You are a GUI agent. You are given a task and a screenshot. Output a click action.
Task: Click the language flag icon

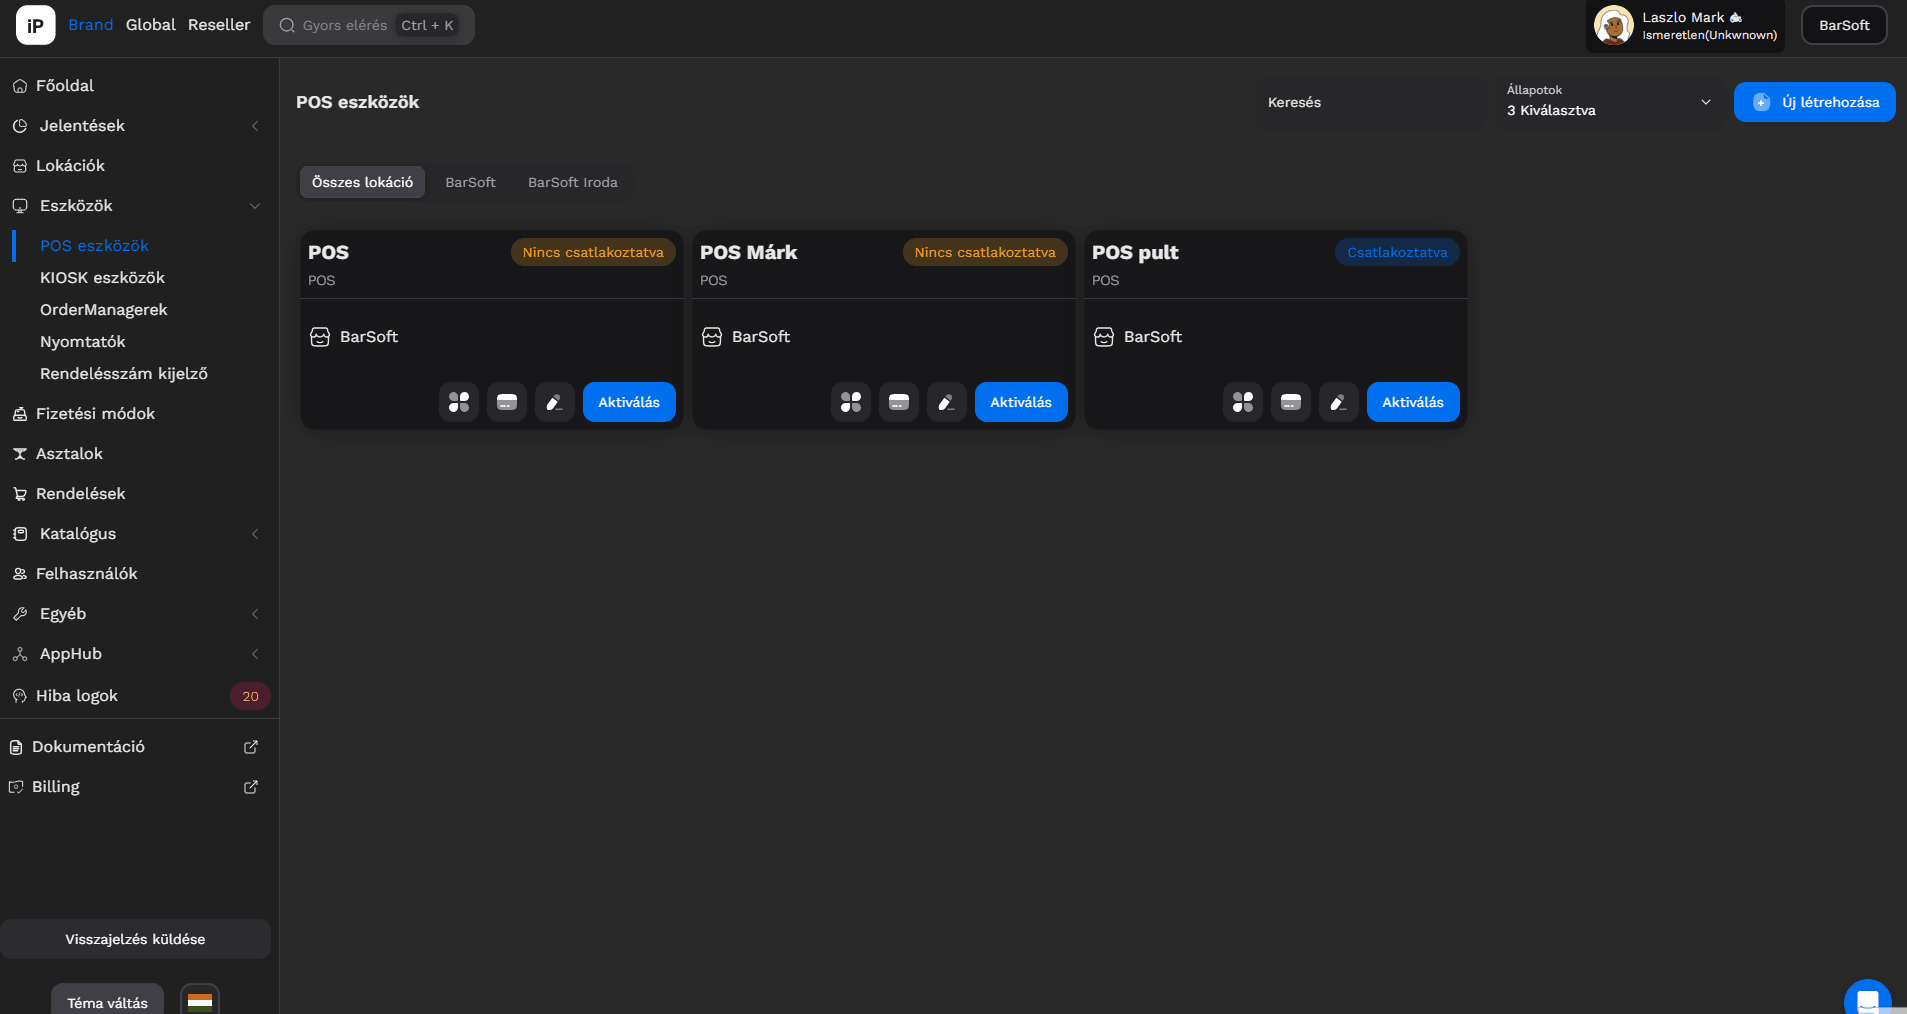pos(200,1001)
